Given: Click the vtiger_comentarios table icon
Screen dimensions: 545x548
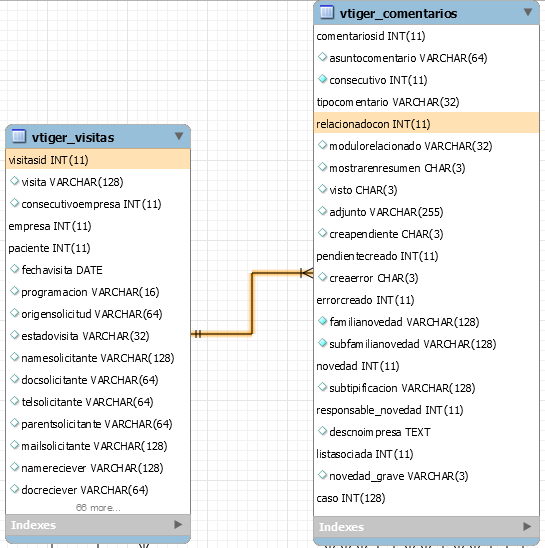Looking at the screenshot, I should pos(327,12).
